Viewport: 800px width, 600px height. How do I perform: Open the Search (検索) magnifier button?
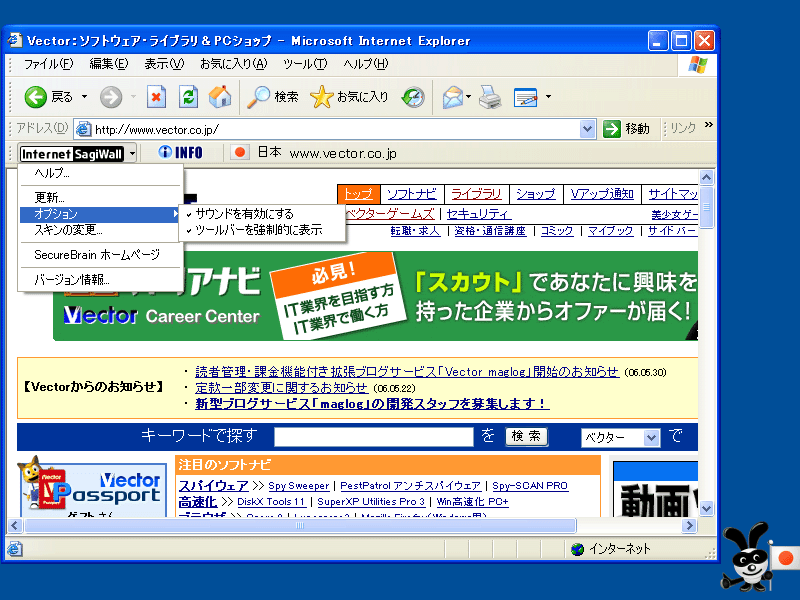coord(272,97)
